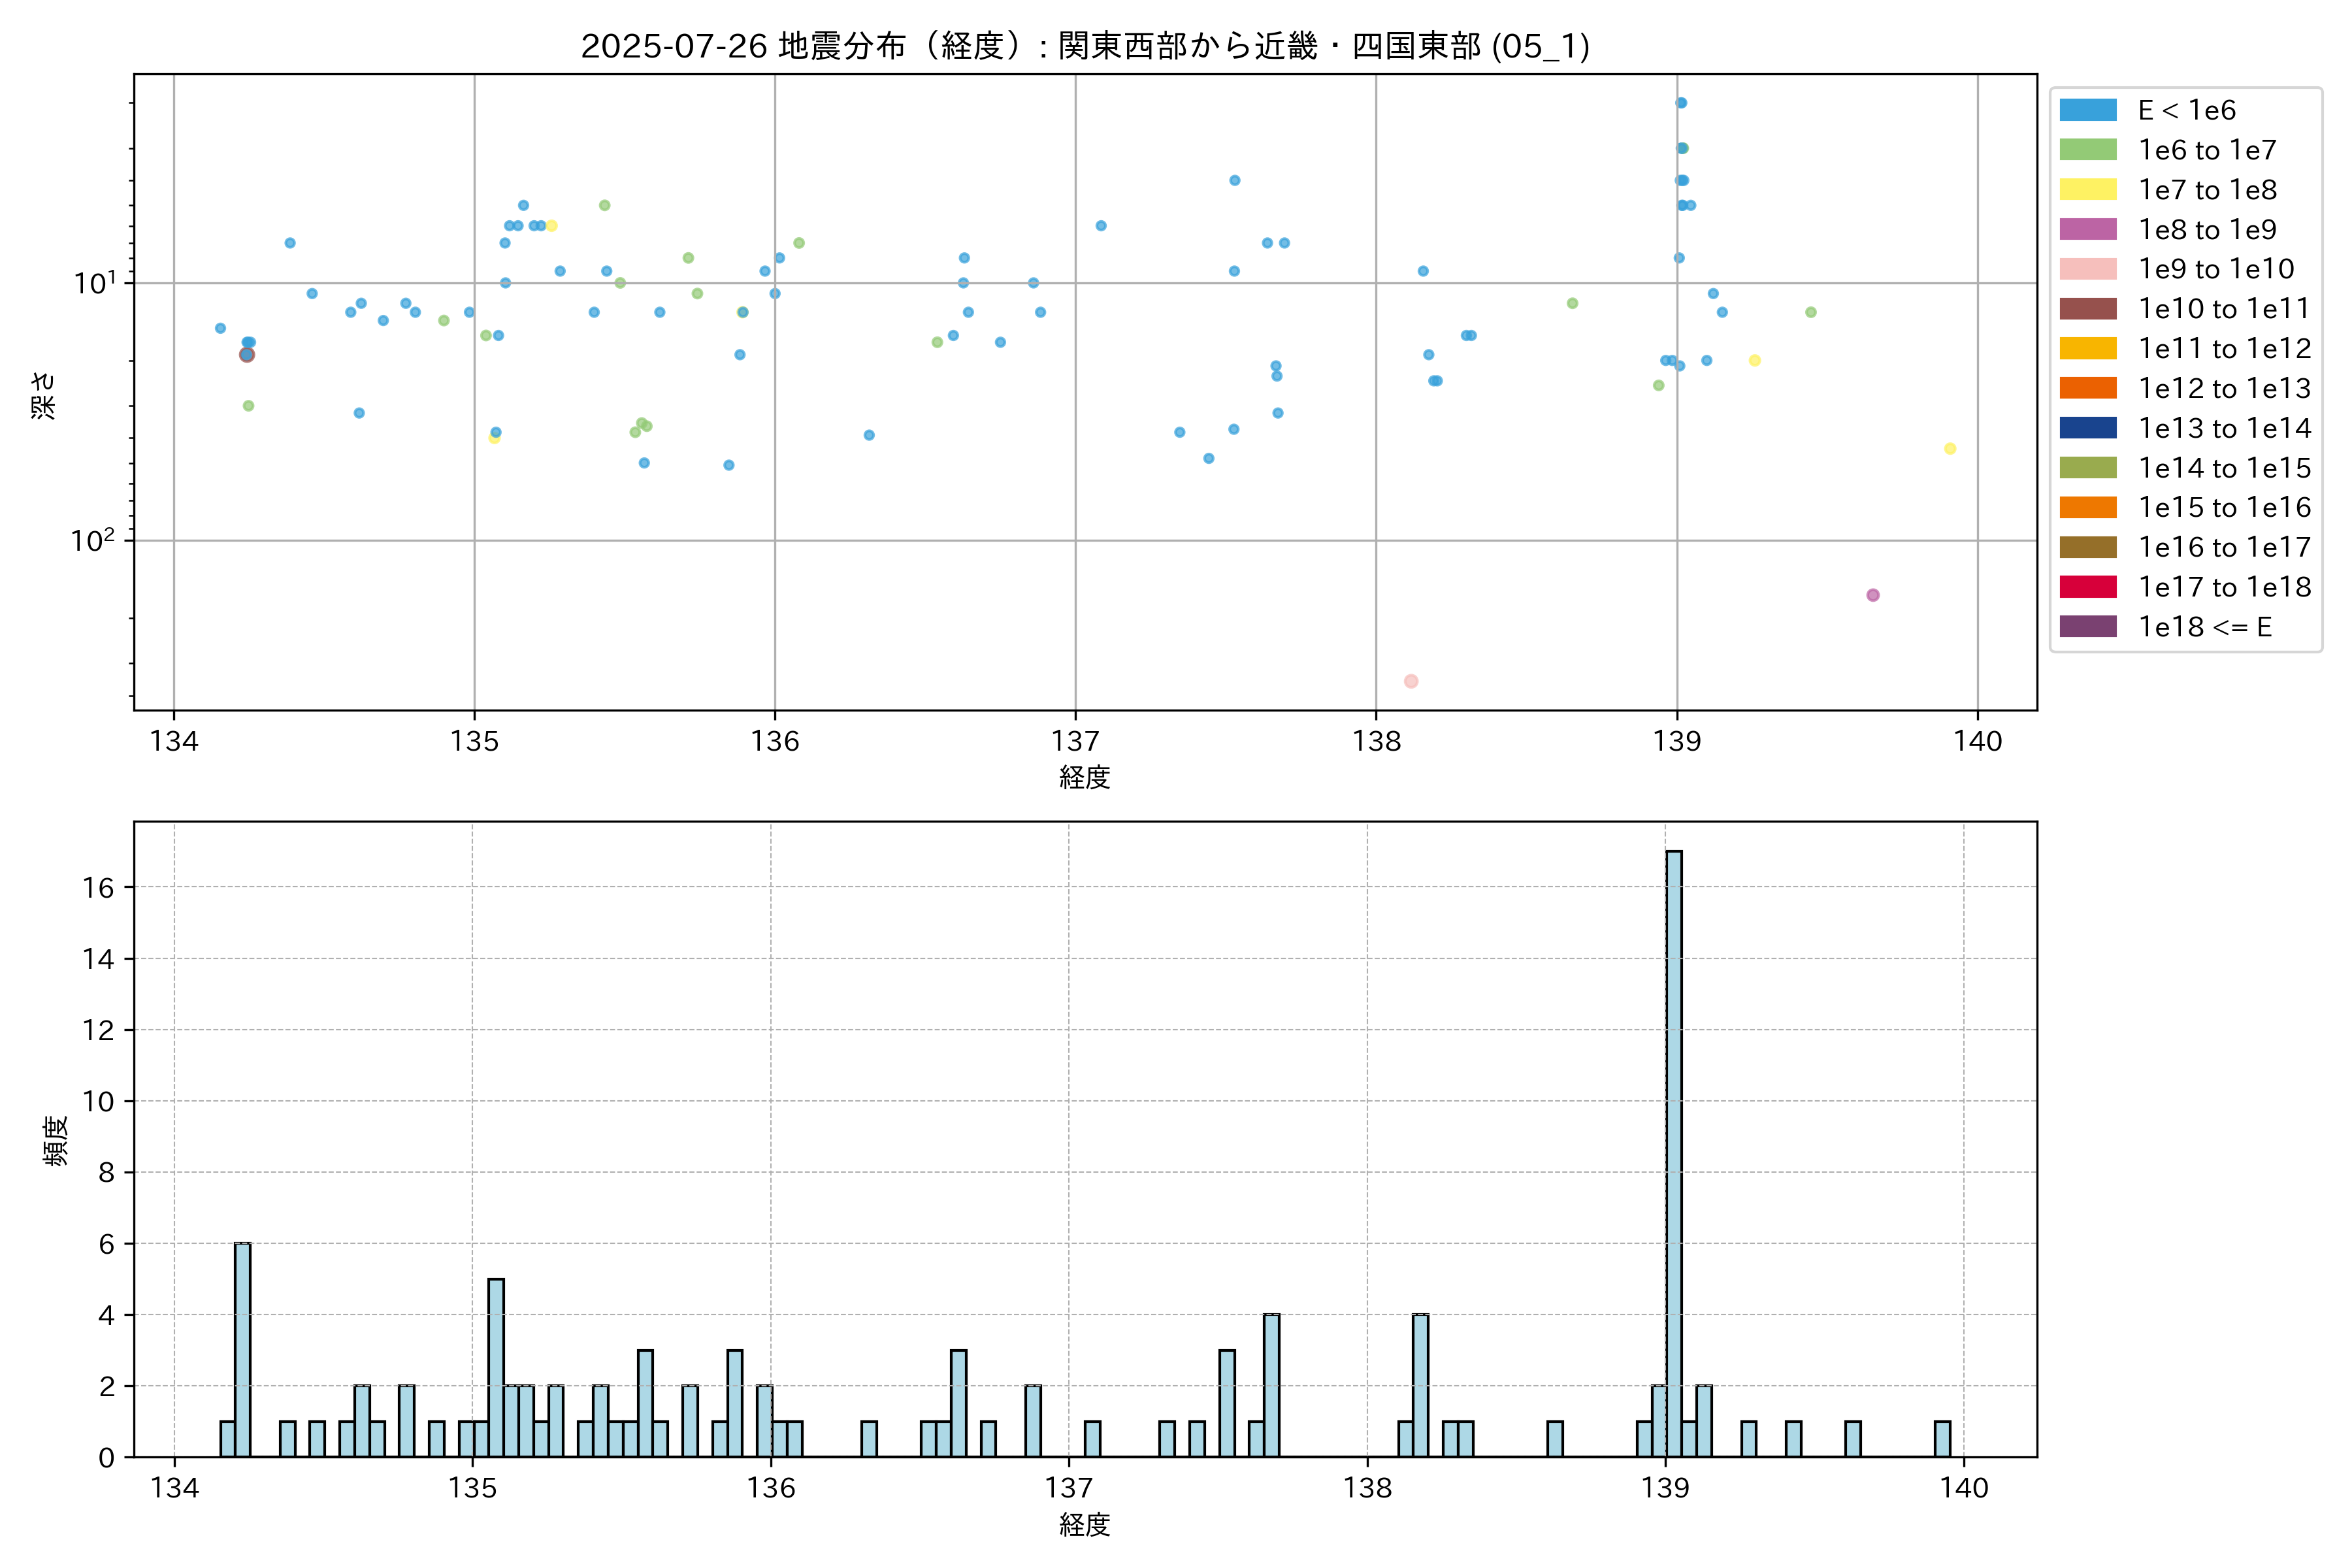The height and width of the screenshot is (1568, 2352).
Task: Click the 1e12 to 1e13 legend label text
Action: pyautogui.click(x=2224, y=388)
